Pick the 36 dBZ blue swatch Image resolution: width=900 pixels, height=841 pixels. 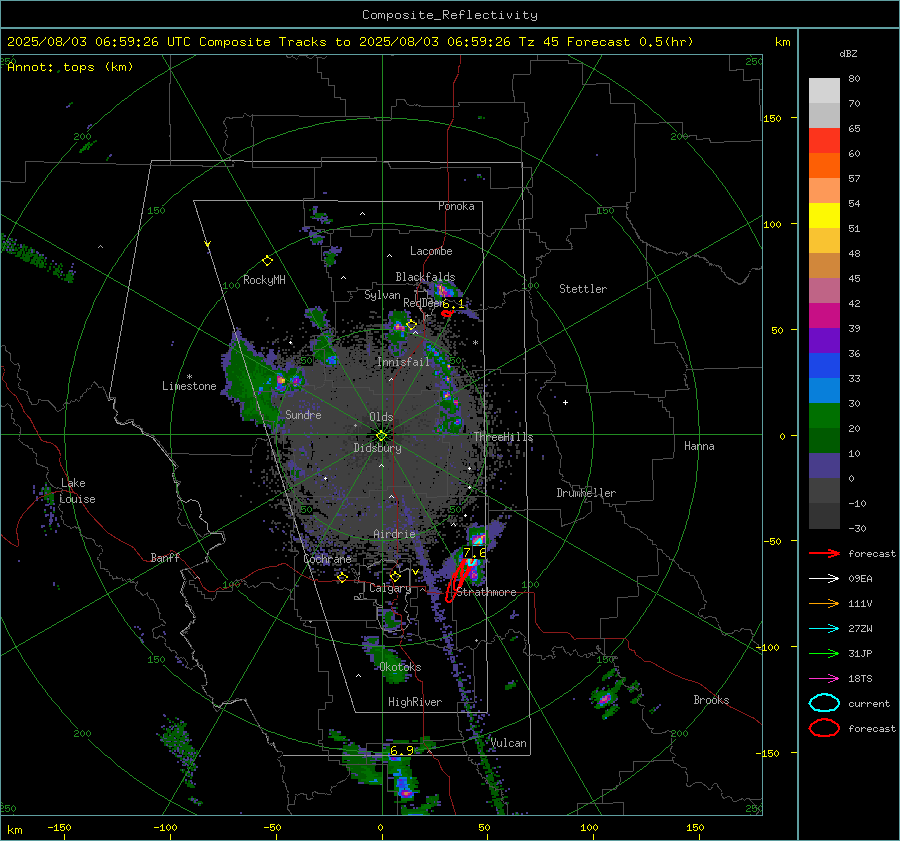[x=824, y=365]
